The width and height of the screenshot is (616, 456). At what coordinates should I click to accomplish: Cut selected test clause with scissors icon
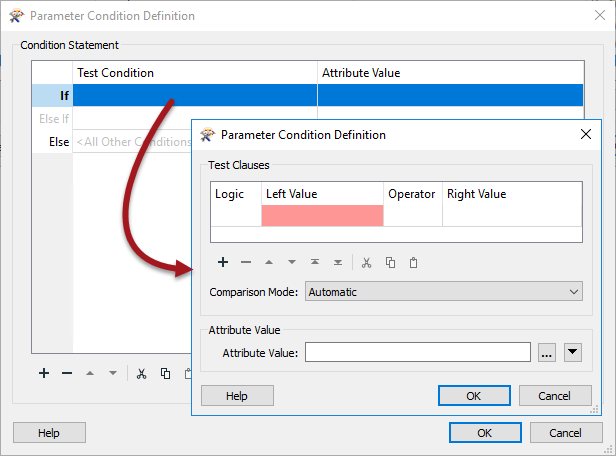(367, 262)
